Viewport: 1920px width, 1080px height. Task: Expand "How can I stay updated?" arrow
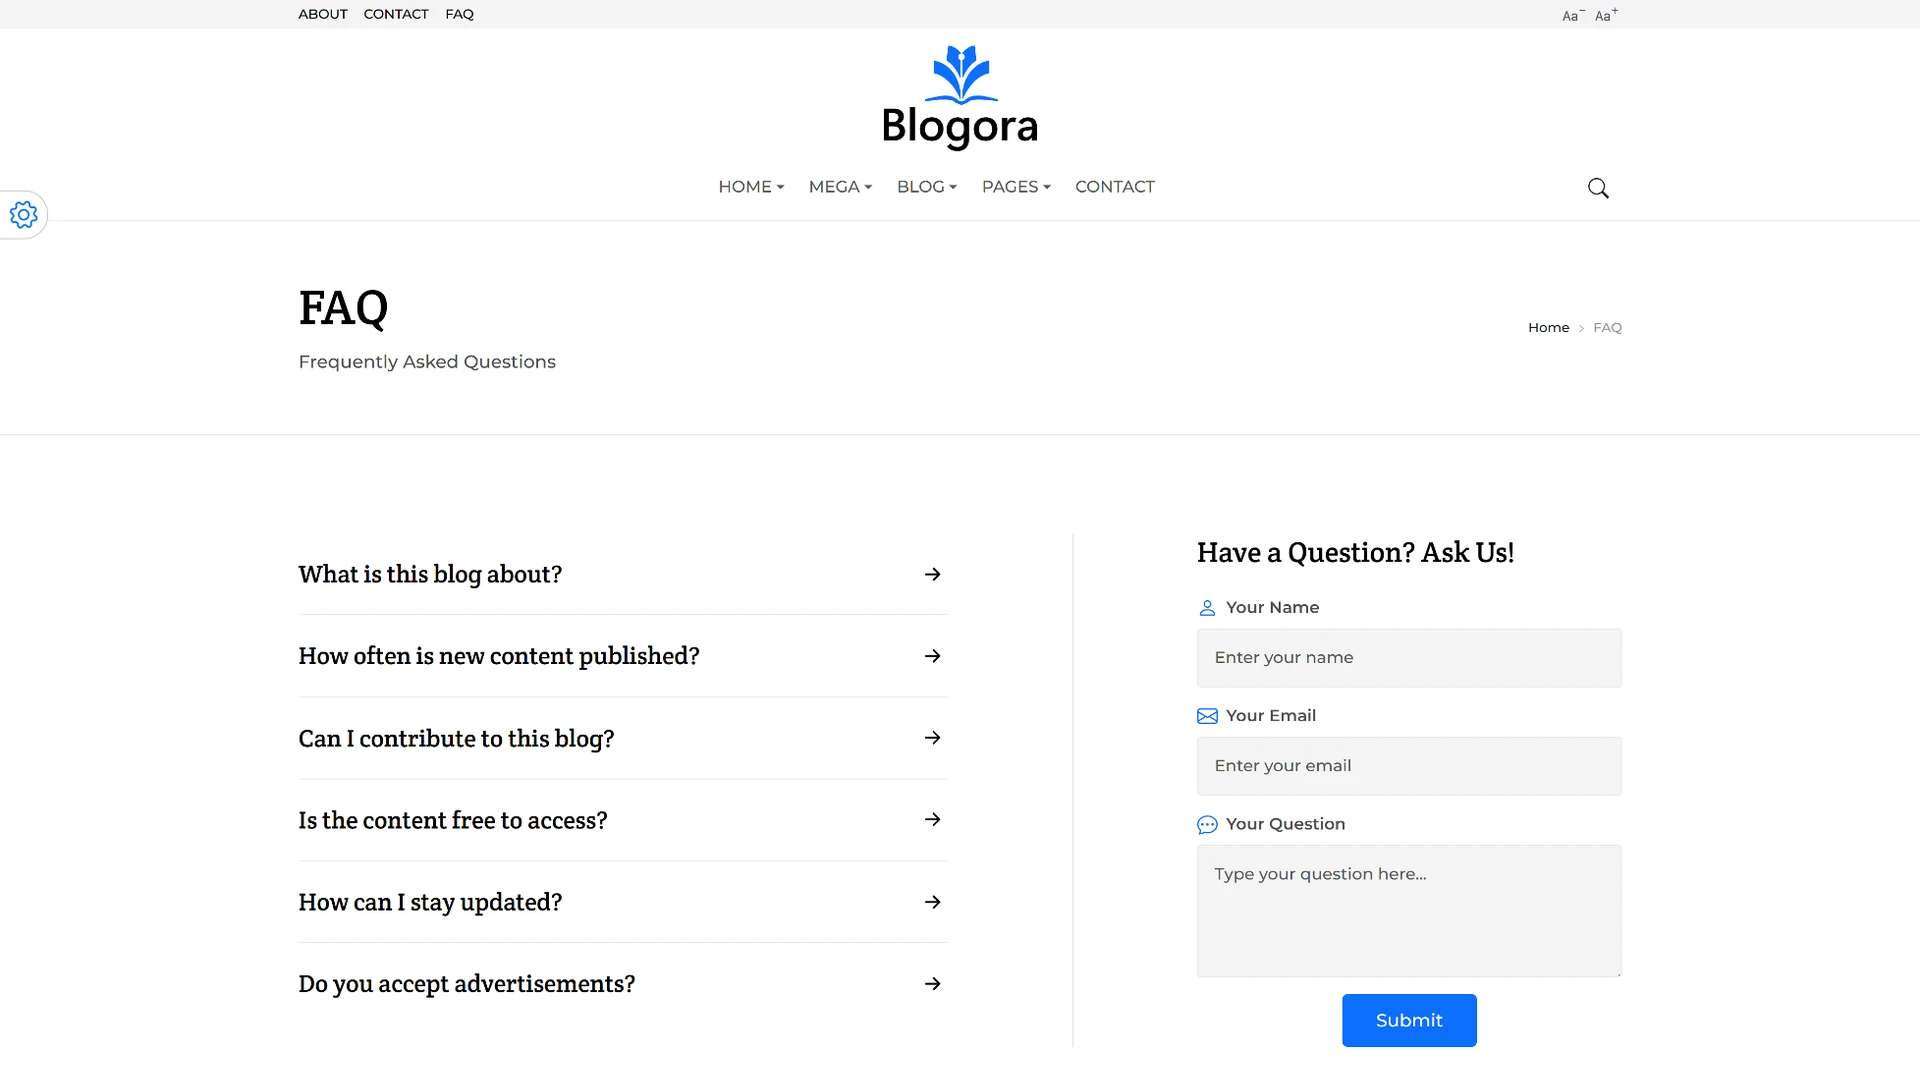932,902
